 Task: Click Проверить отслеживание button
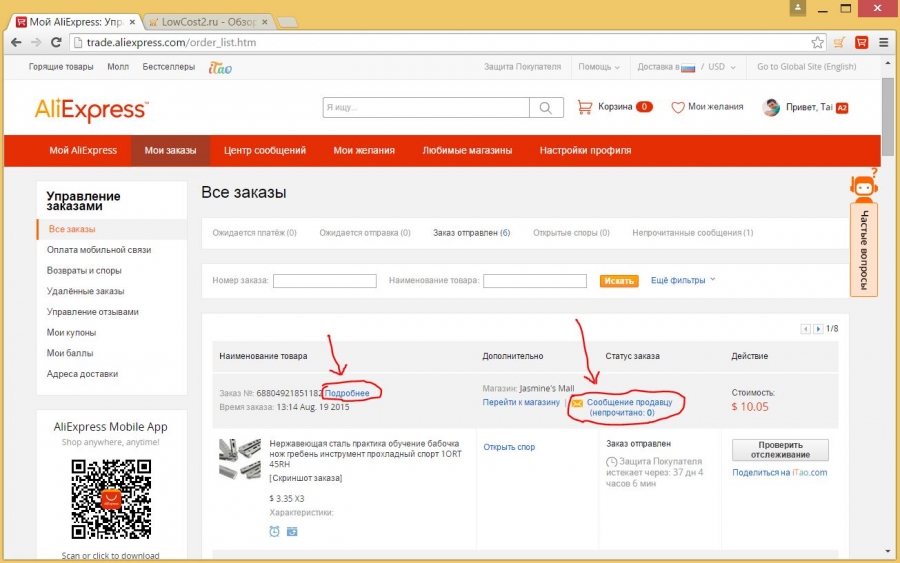pyautogui.click(x=780, y=450)
